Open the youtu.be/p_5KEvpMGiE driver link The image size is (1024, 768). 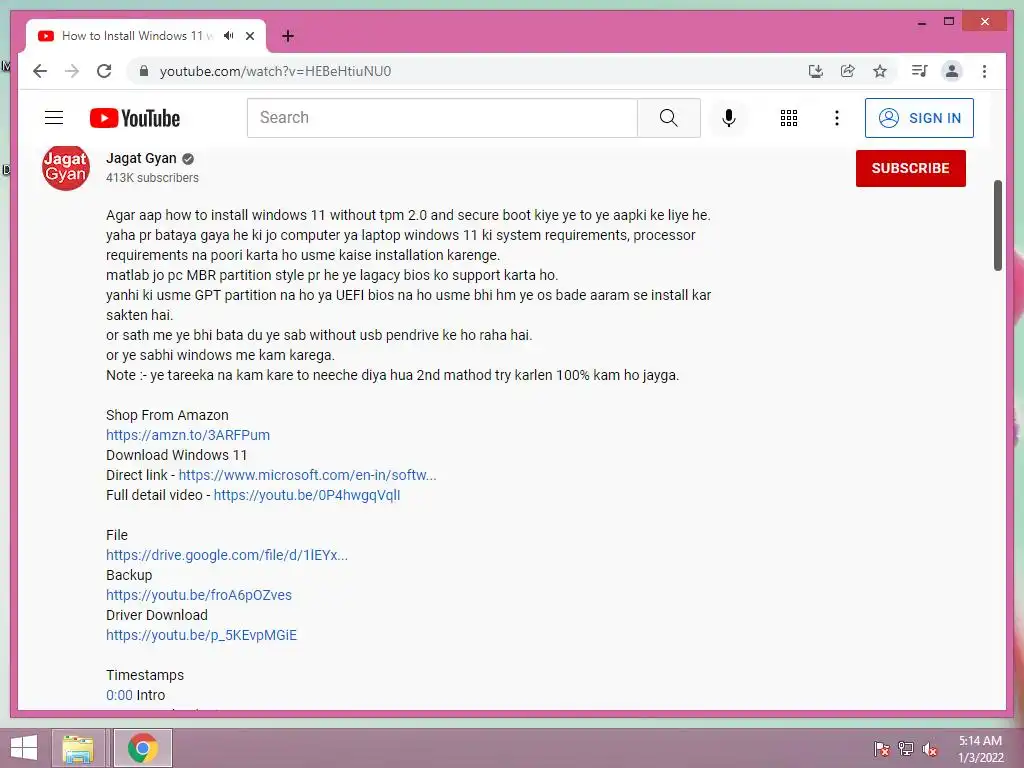click(x=201, y=635)
